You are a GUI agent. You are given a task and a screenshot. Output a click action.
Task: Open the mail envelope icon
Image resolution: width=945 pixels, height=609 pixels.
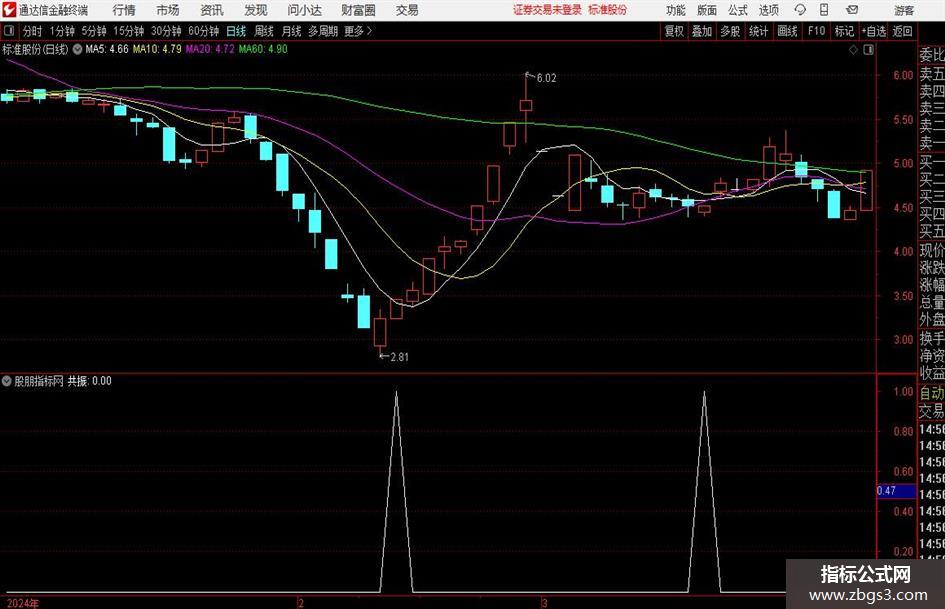pos(852,10)
